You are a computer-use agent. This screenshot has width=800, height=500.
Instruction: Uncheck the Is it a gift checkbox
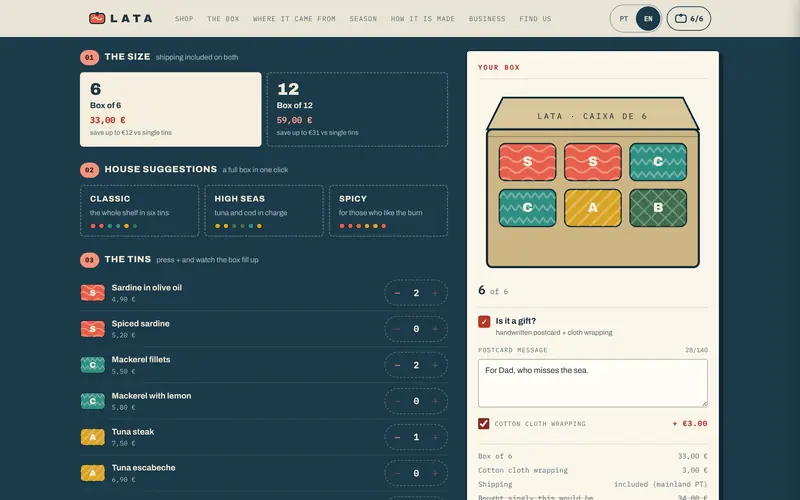[x=484, y=321]
